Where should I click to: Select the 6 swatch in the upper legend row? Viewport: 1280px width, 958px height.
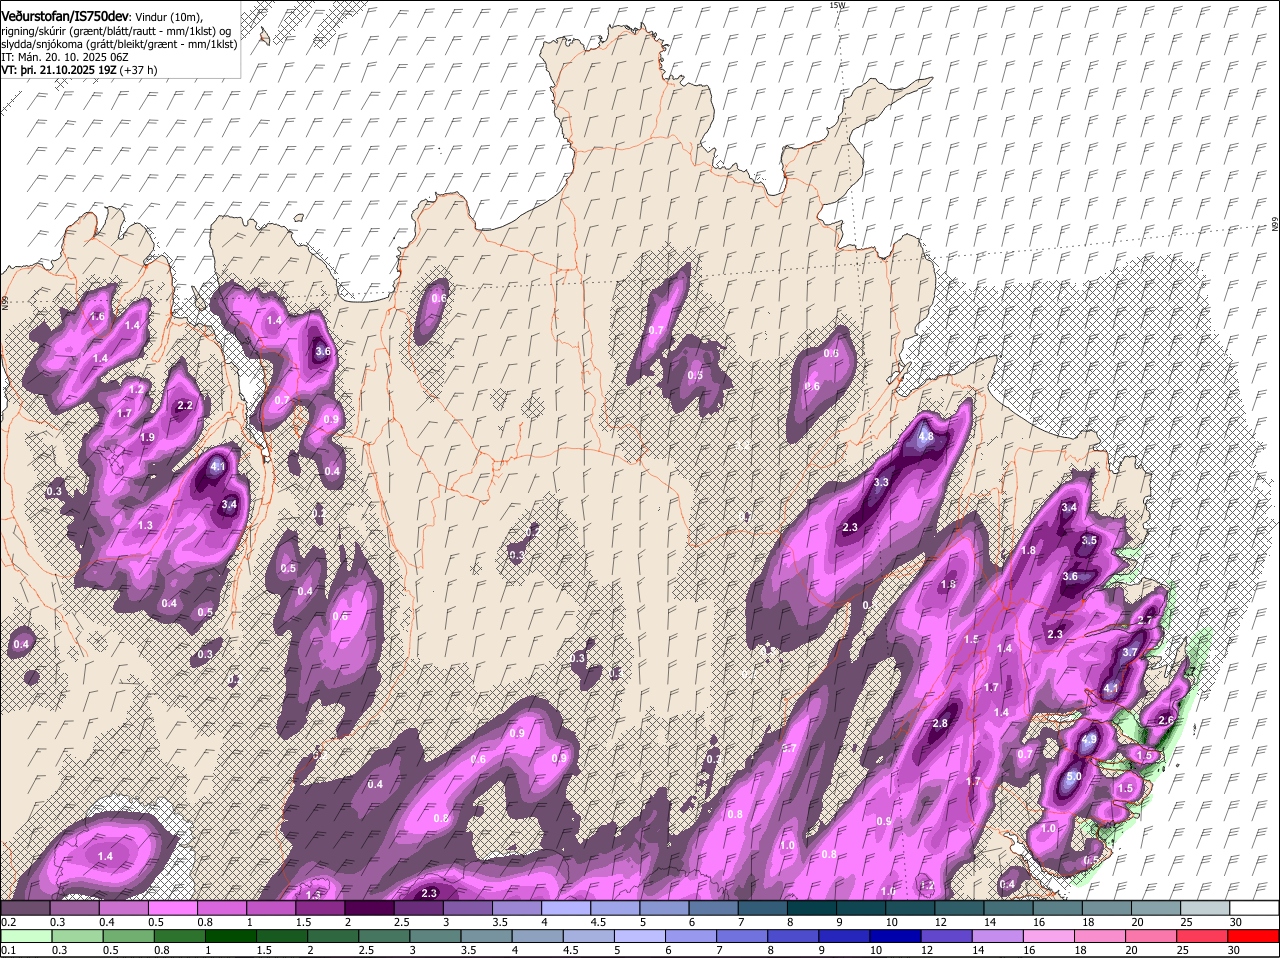(x=714, y=907)
